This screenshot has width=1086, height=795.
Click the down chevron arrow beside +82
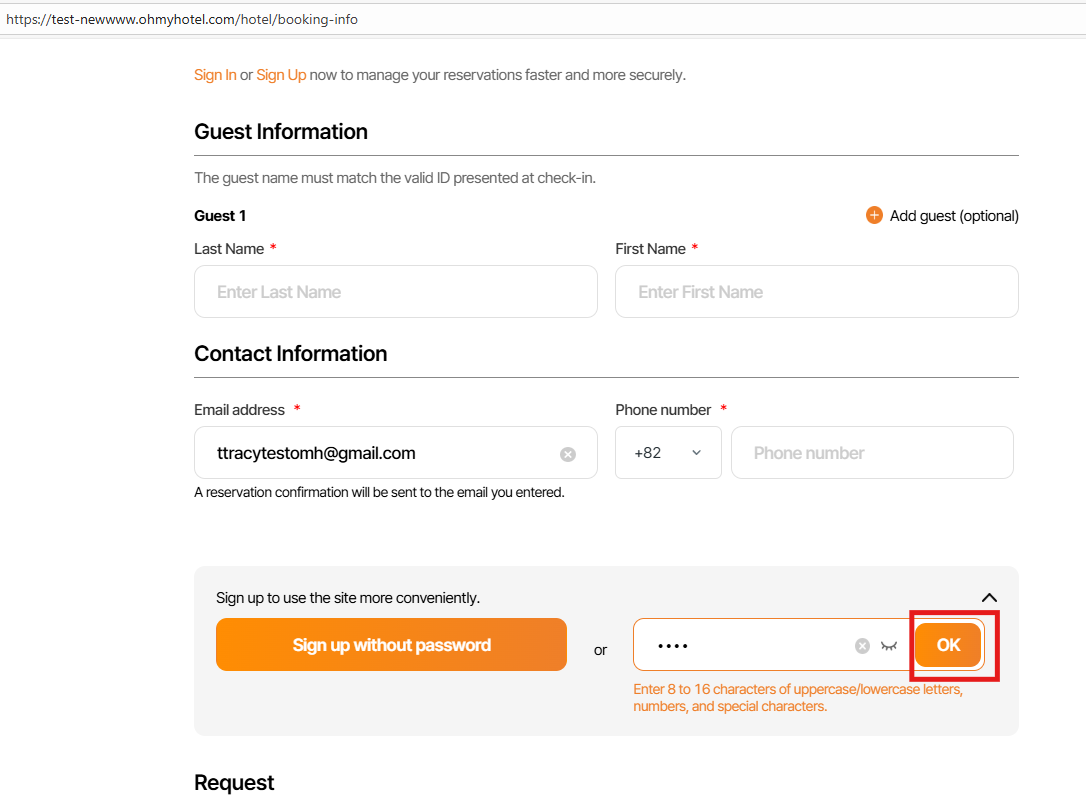[697, 453]
